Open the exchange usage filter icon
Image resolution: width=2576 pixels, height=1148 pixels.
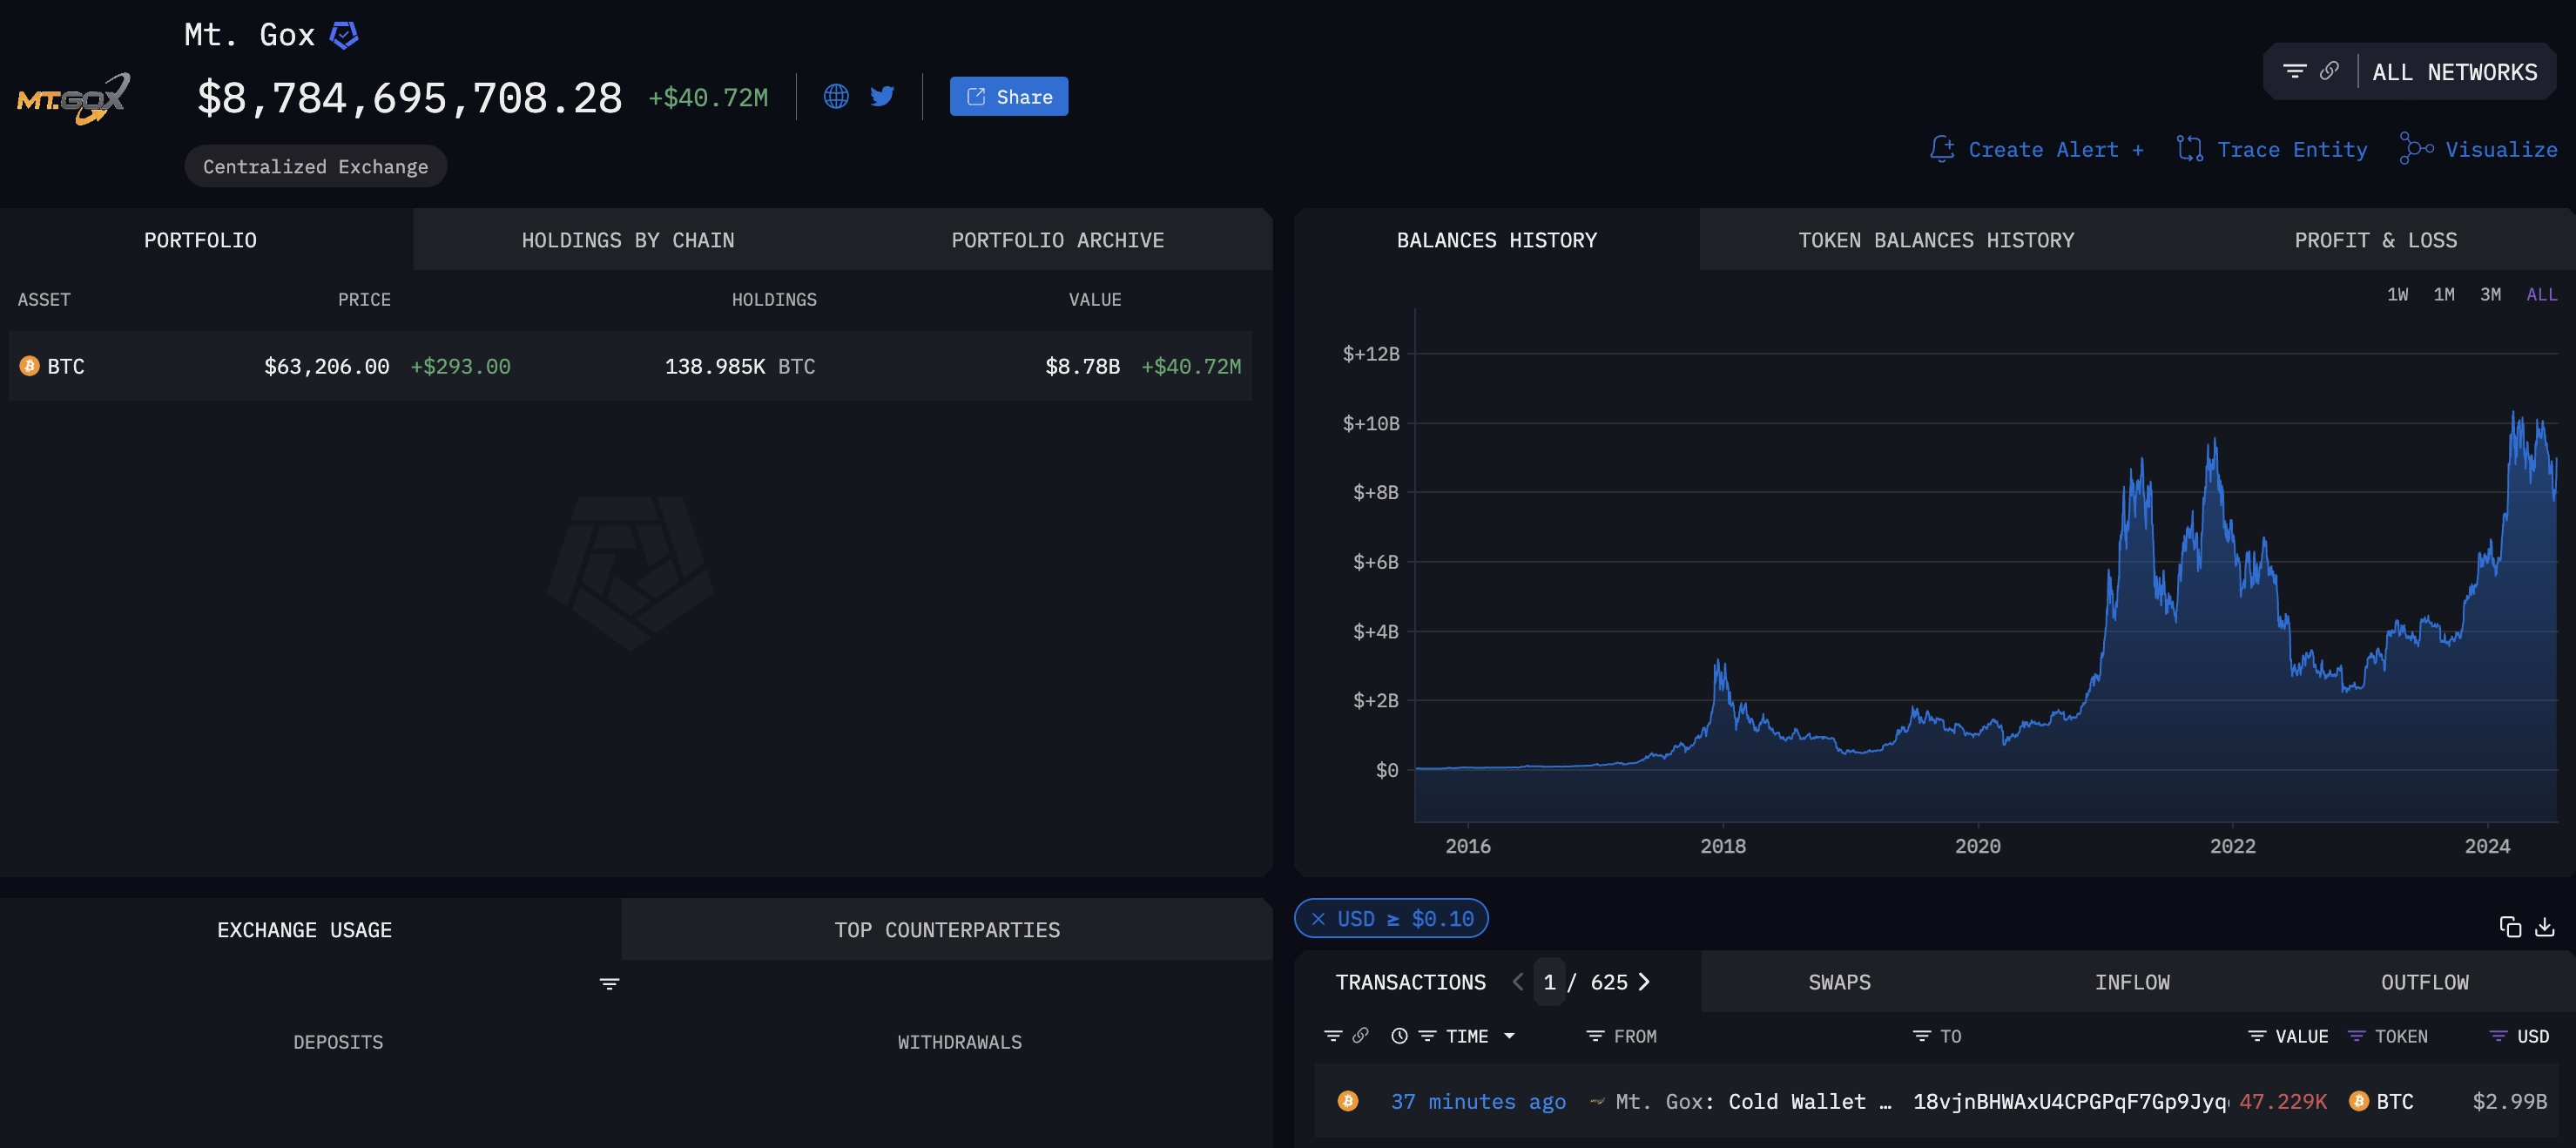(x=609, y=984)
